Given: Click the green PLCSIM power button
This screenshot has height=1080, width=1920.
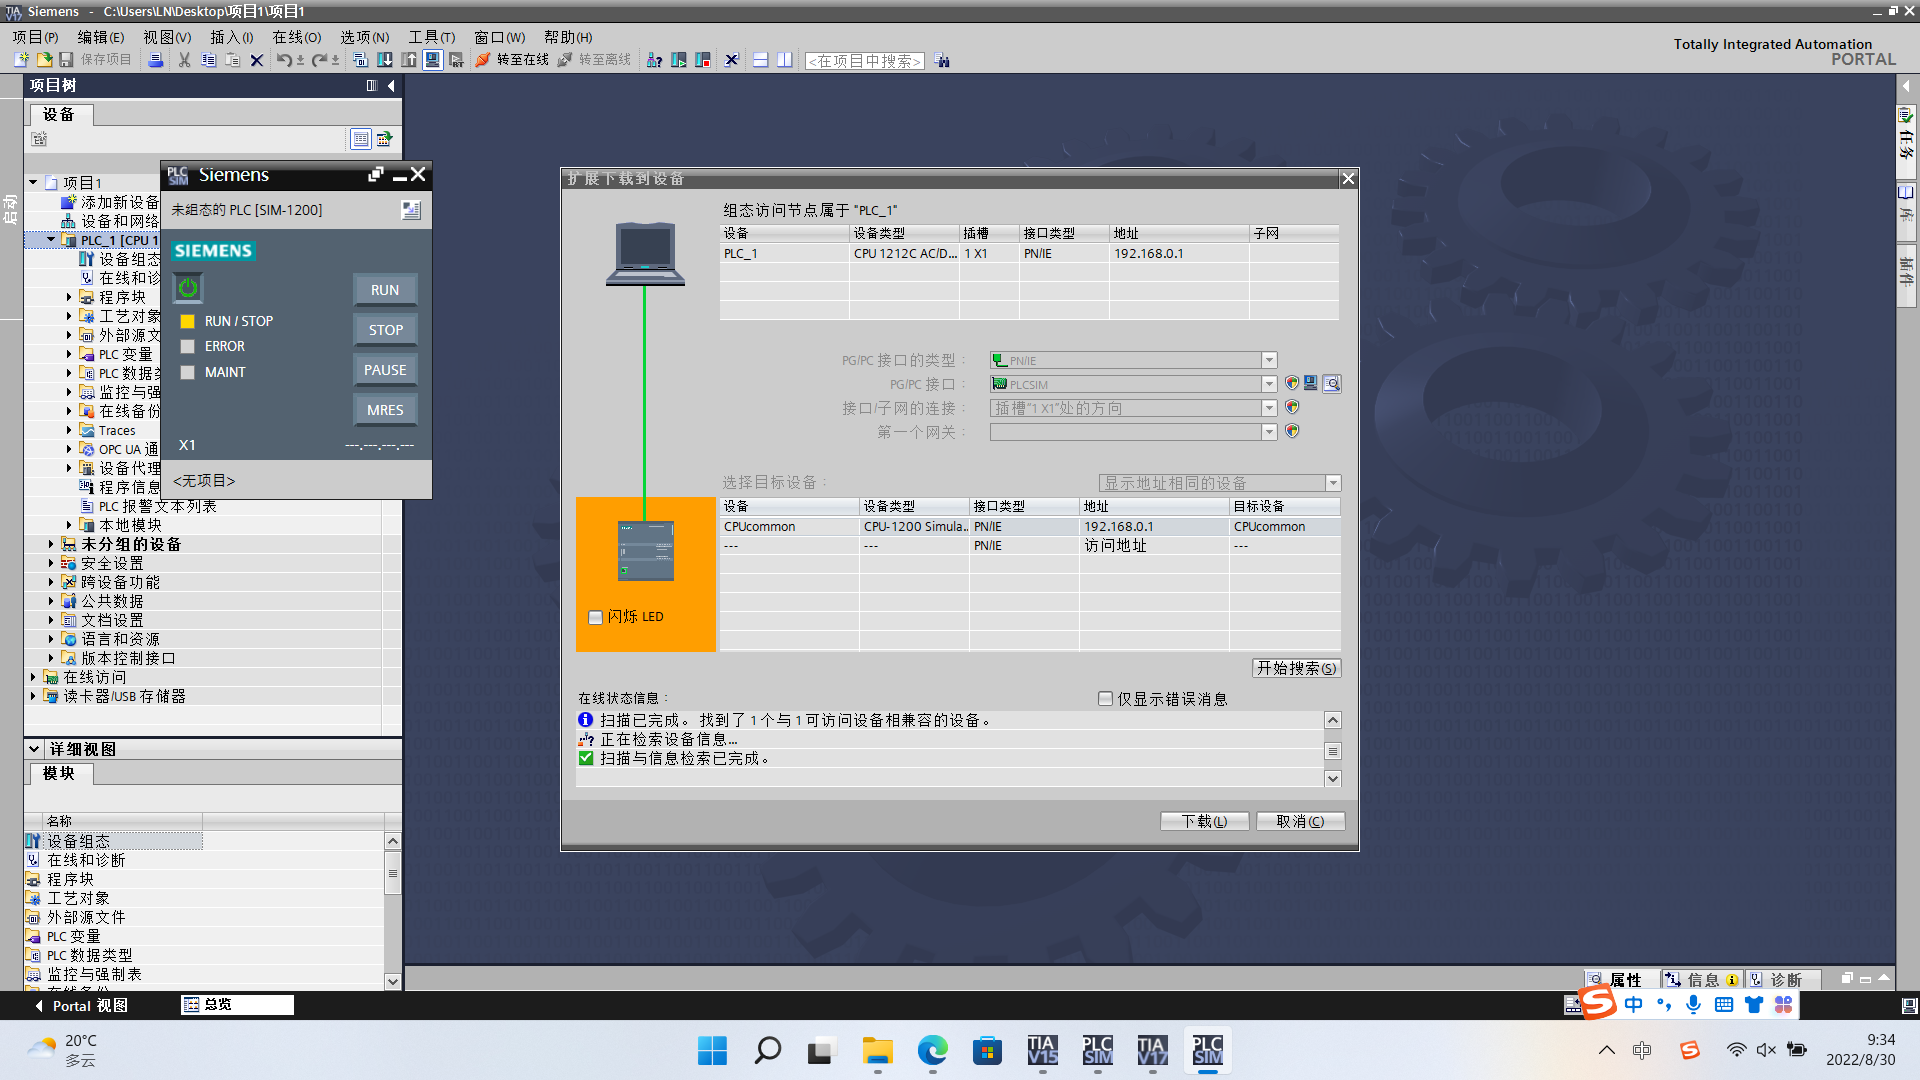Looking at the screenshot, I should click(188, 288).
